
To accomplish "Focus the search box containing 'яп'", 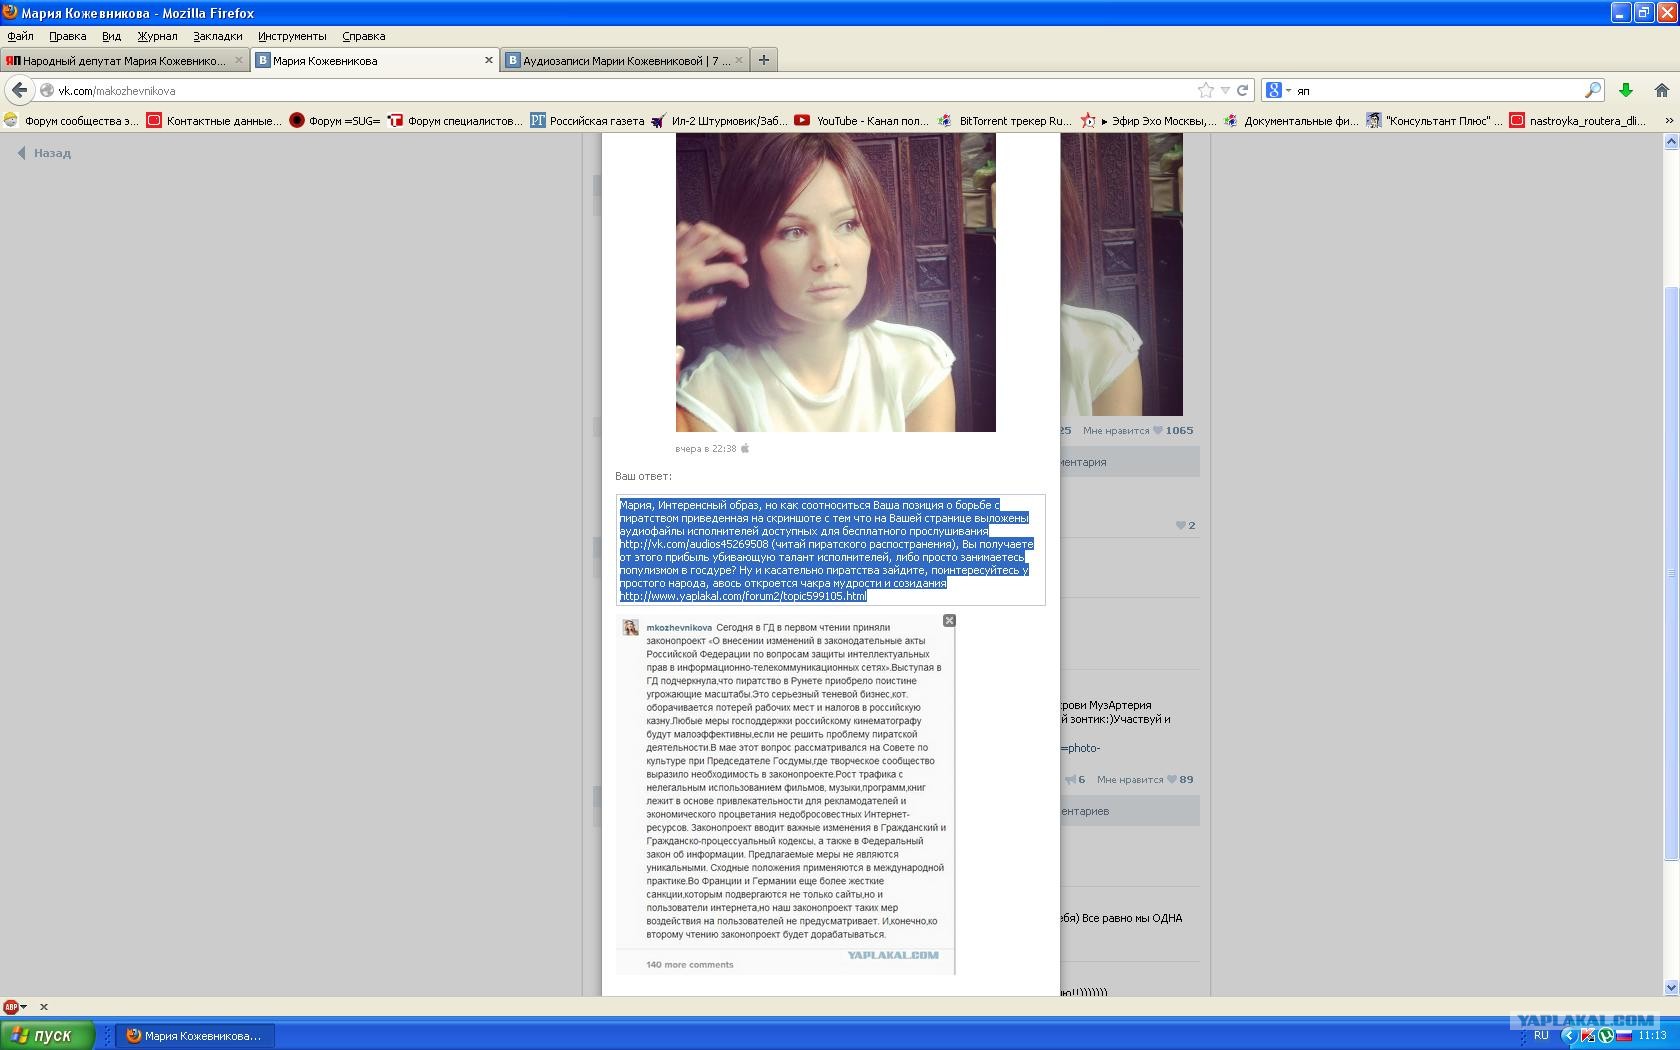I will 1435,90.
